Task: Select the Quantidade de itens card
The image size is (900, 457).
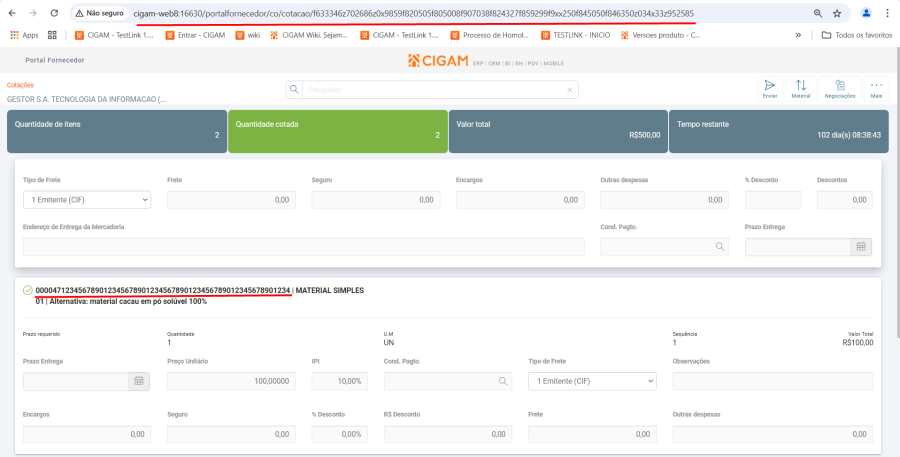Action: click(x=117, y=131)
